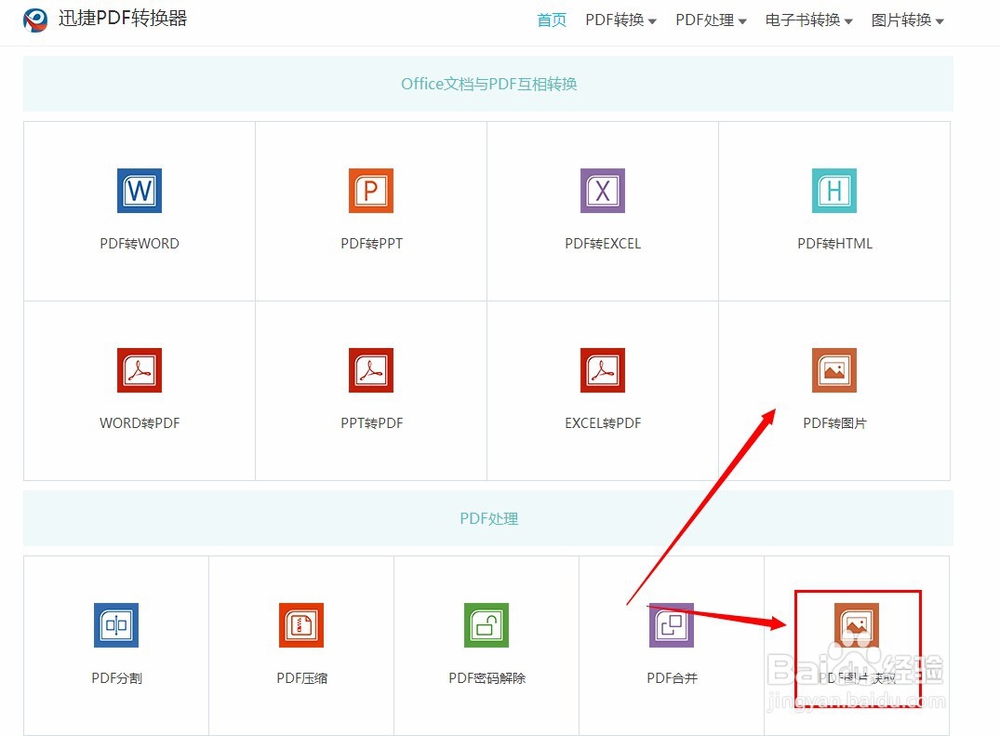Click the red PDF icon for EXCEL转PDF
The image size is (1000, 736).
tap(602, 370)
